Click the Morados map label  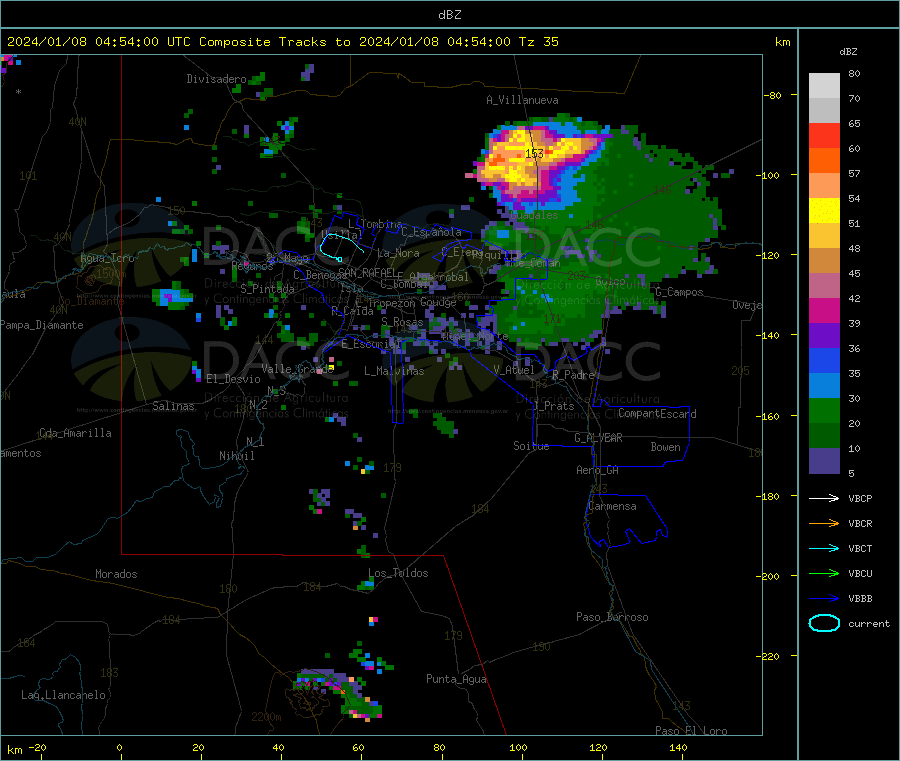click(x=116, y=574)
